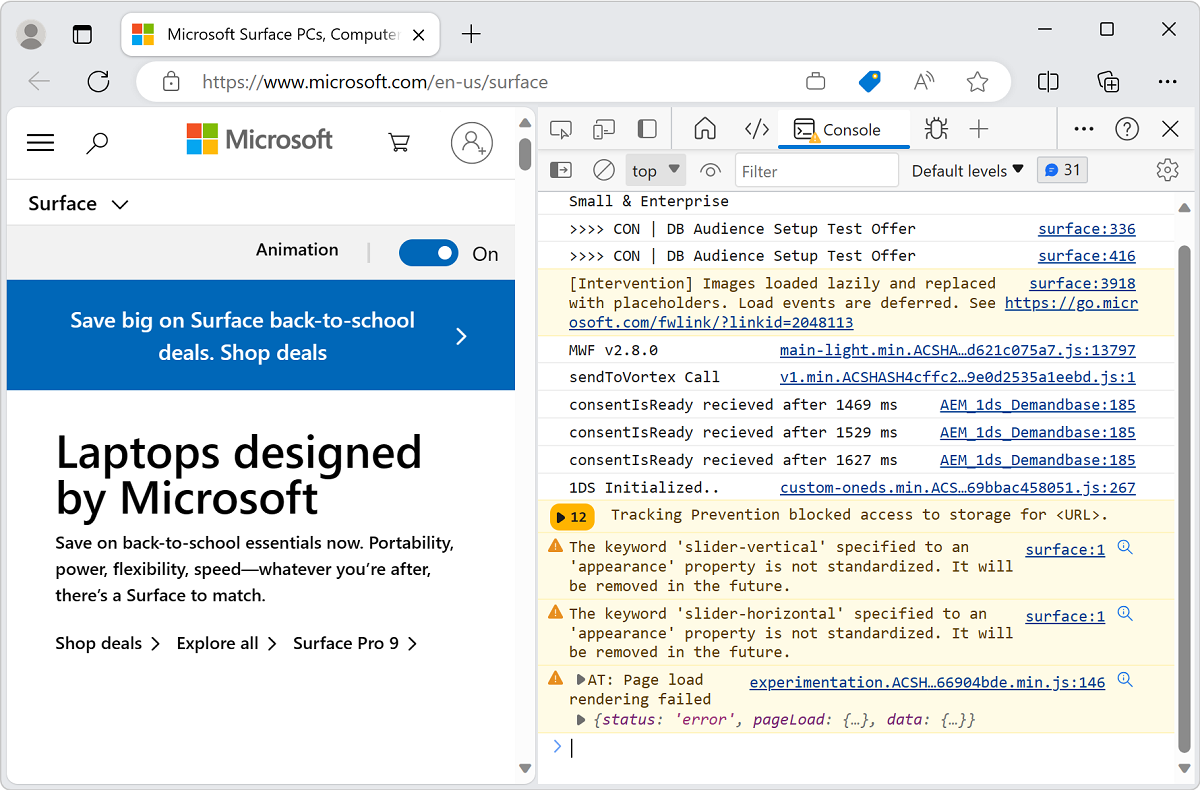Viewport: 1200px width, 790px height.
Task: Click the Shop deals link
Action: coord(99,643)
